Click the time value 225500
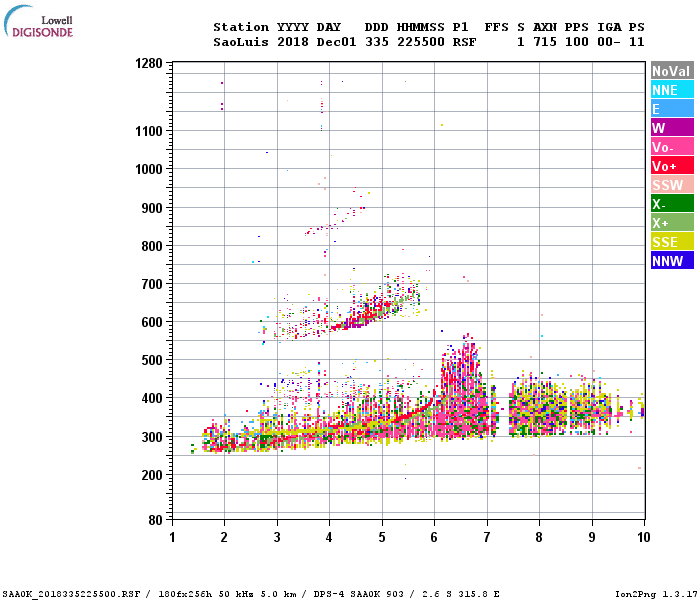The image size is (700, 600). [421, 42]
